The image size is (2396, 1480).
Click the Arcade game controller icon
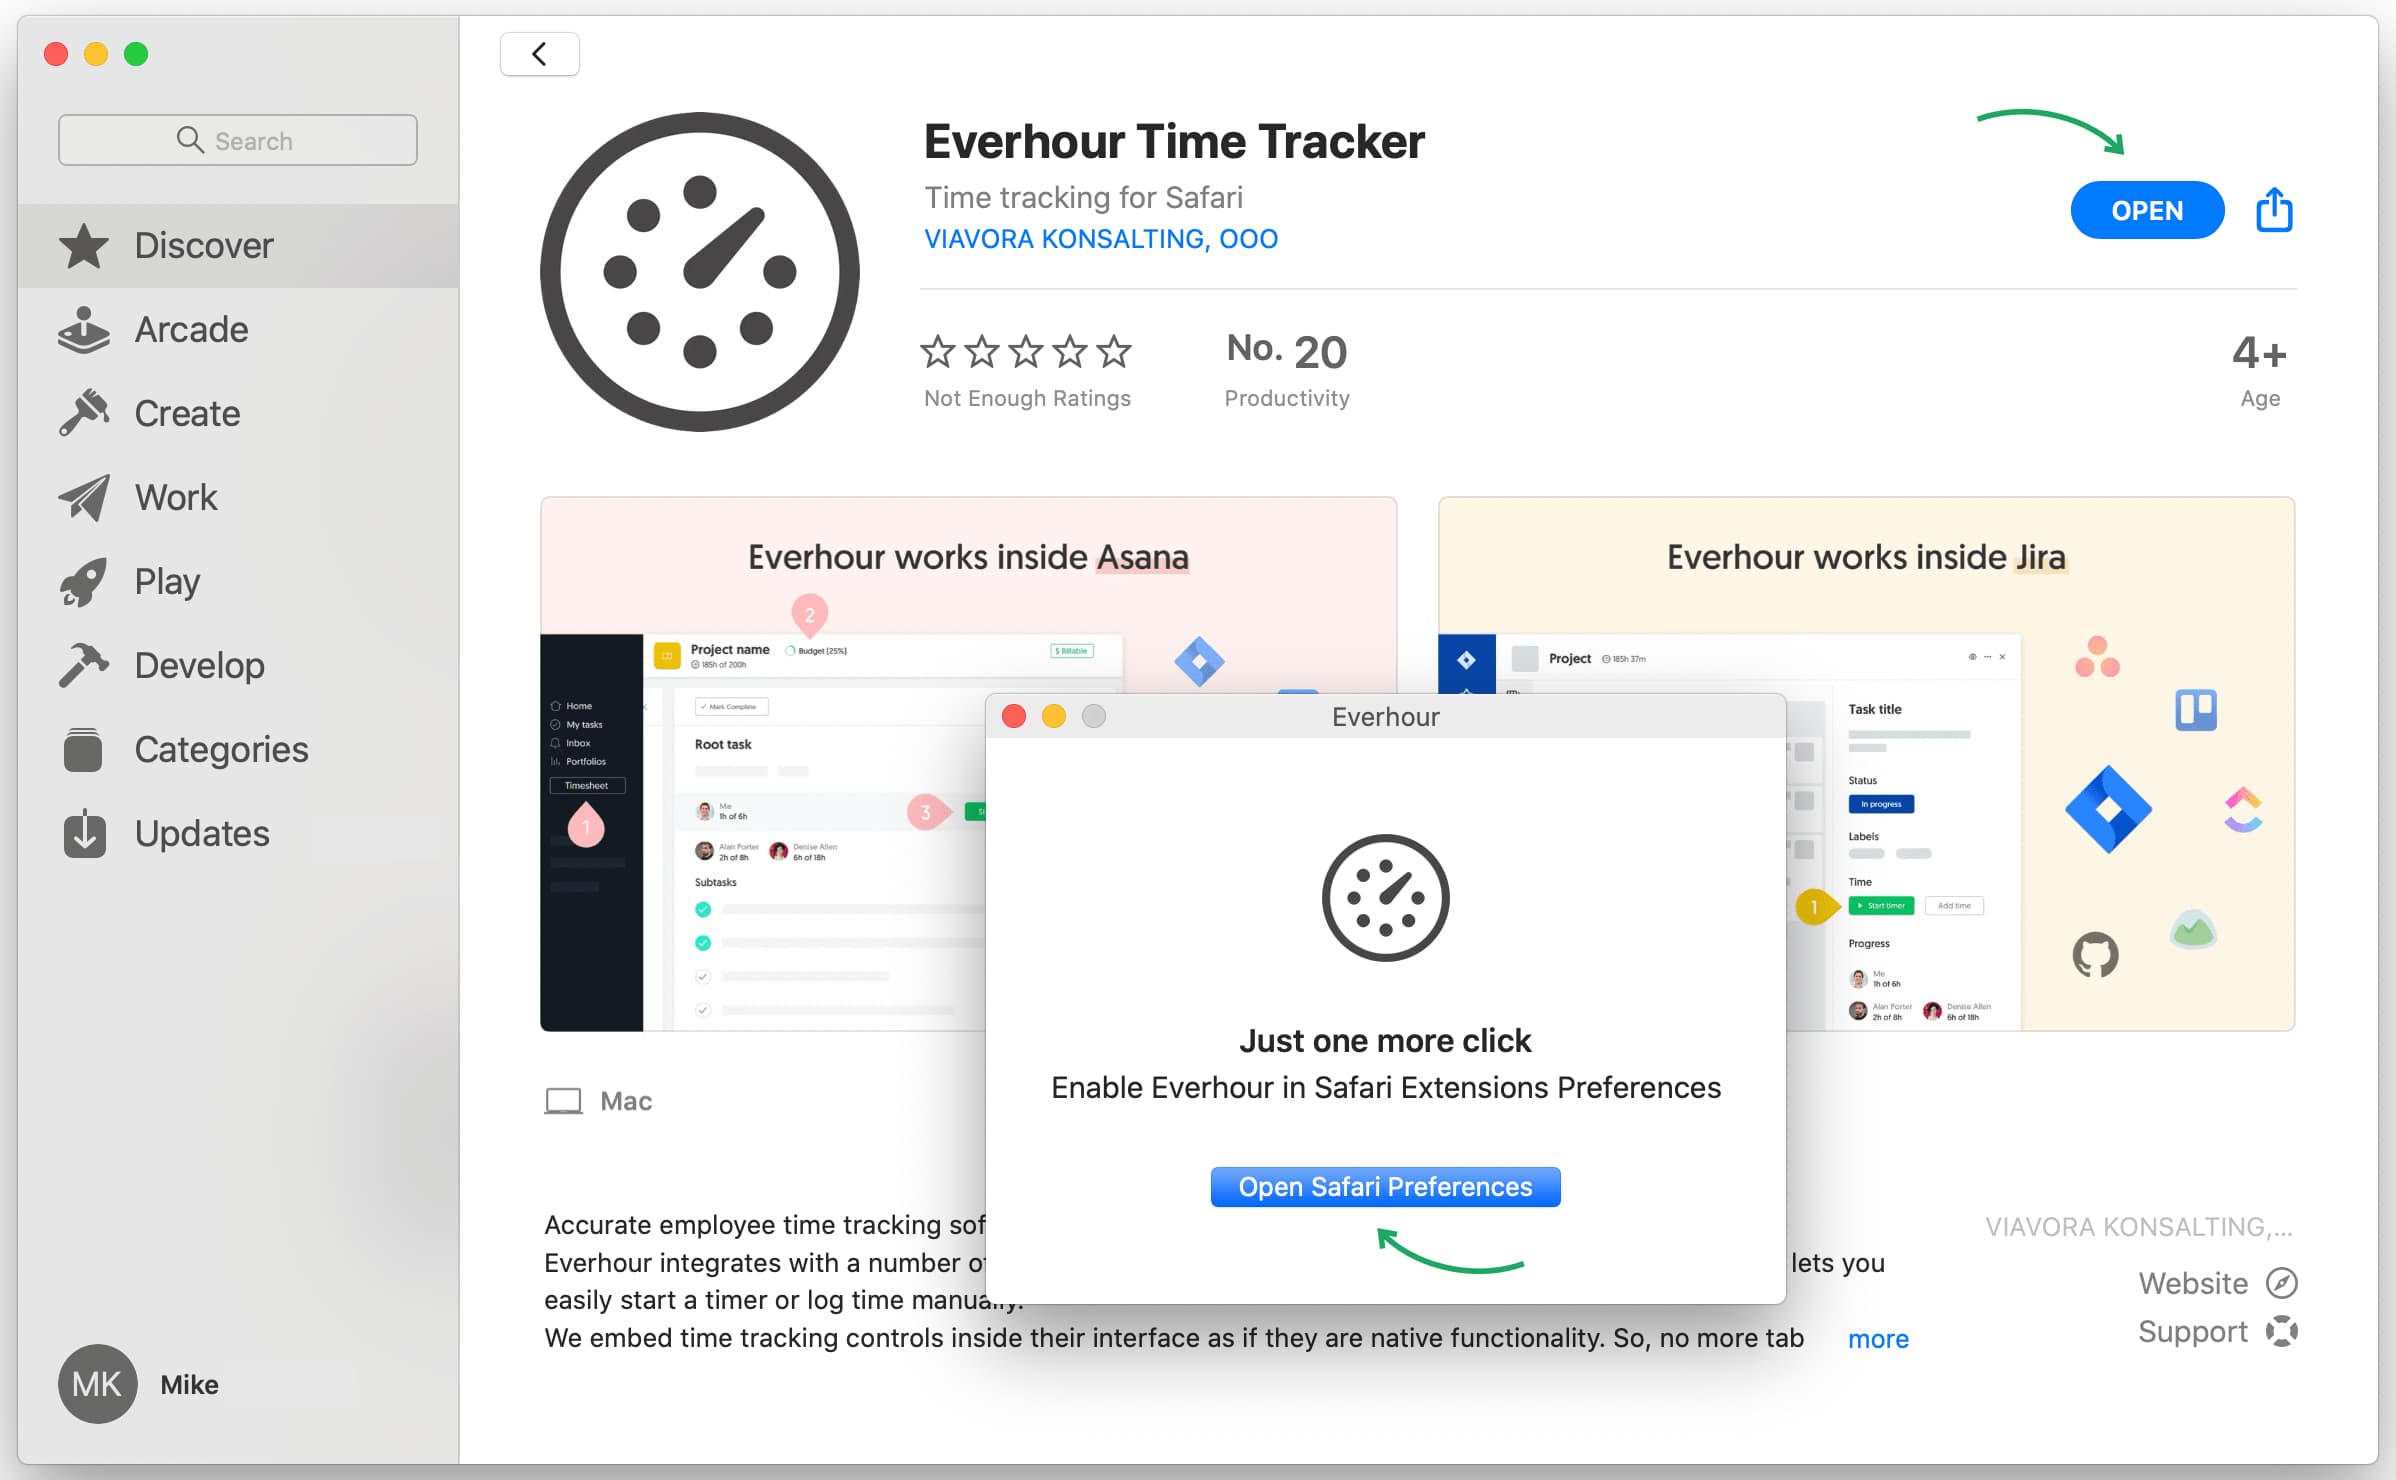tap(86, 330)
